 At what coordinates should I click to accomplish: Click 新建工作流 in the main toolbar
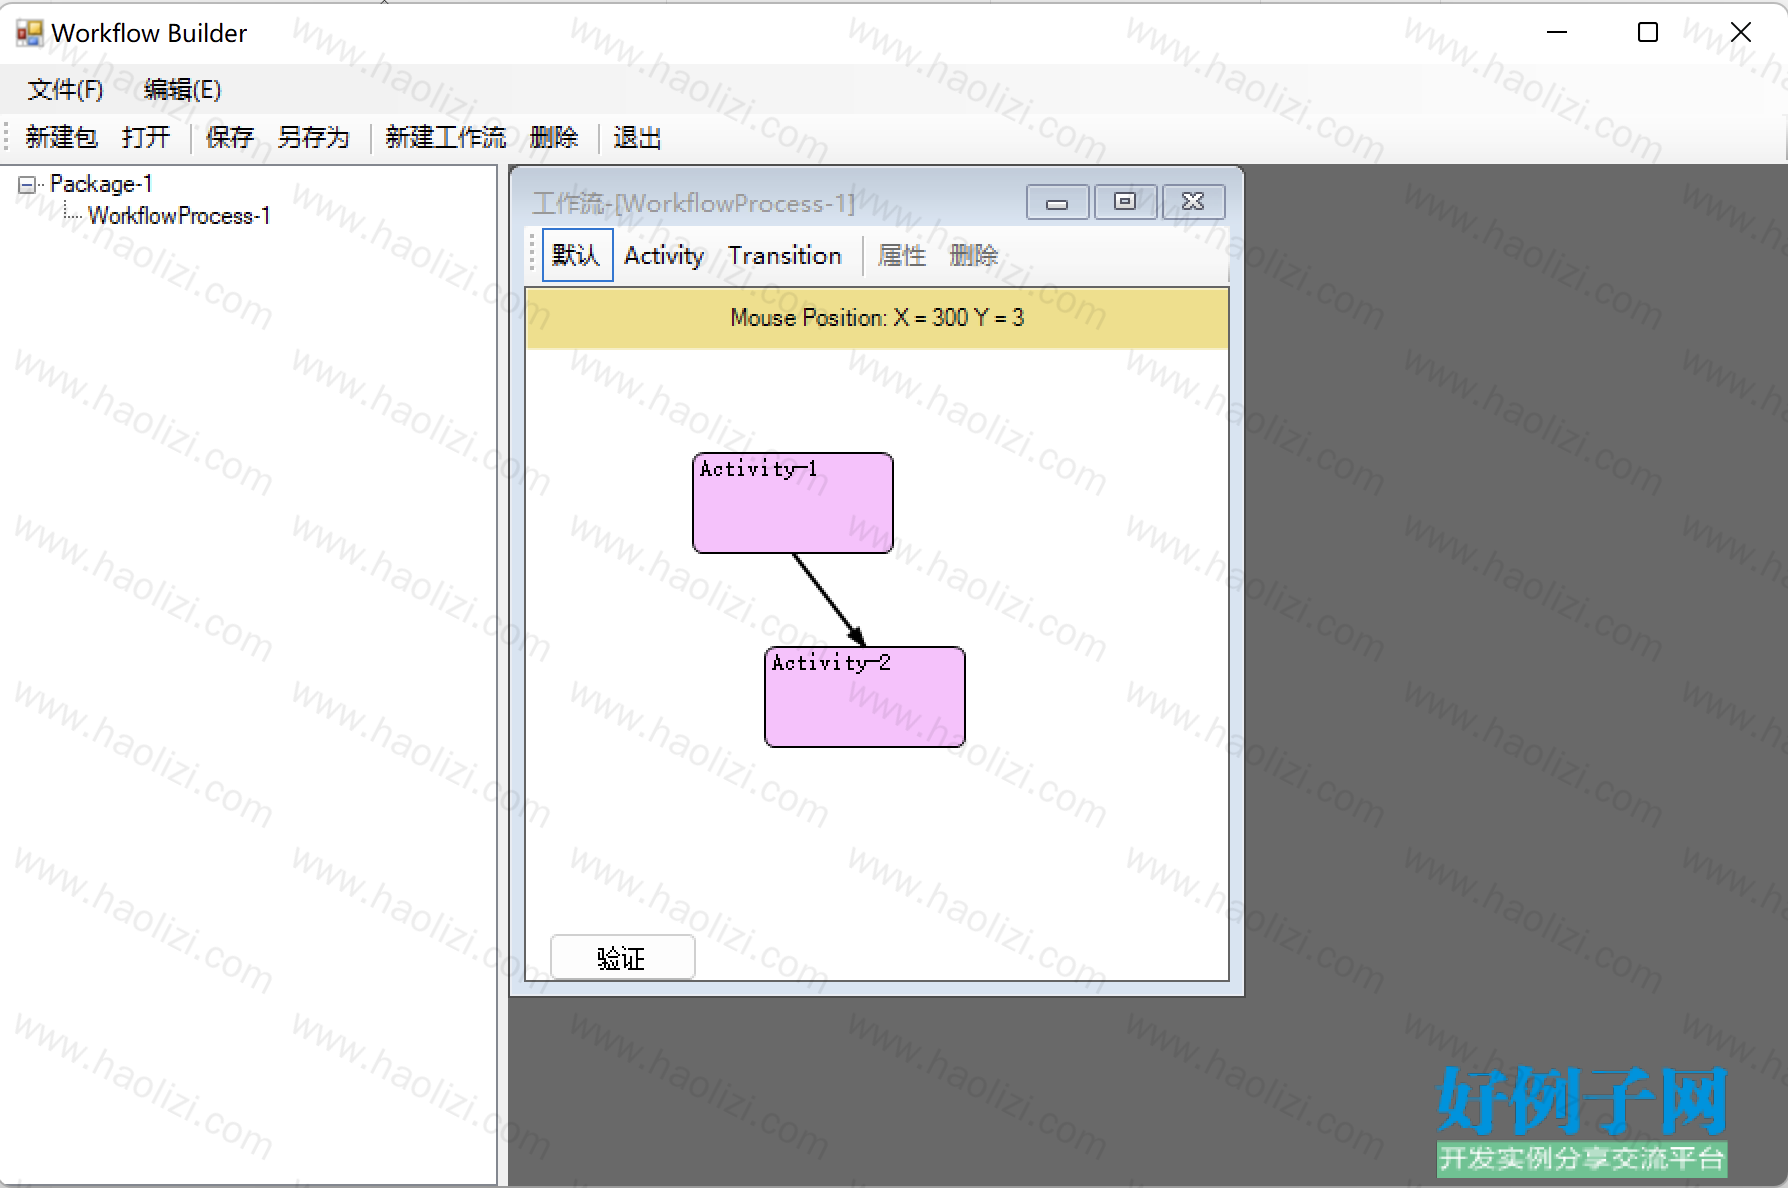click(x=446, y=137)
